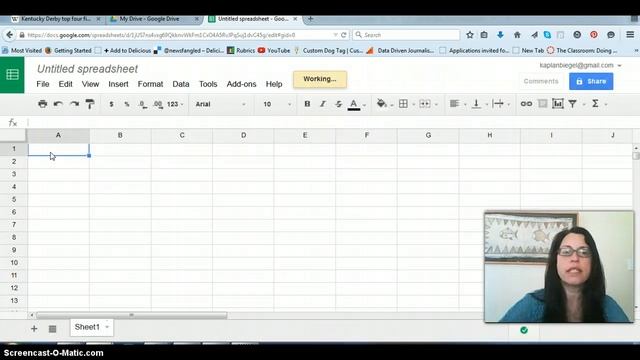The height and width of the screenshot is (360, 640).
Task: Bookmark this page star icon
Action: tap(470, 35)
